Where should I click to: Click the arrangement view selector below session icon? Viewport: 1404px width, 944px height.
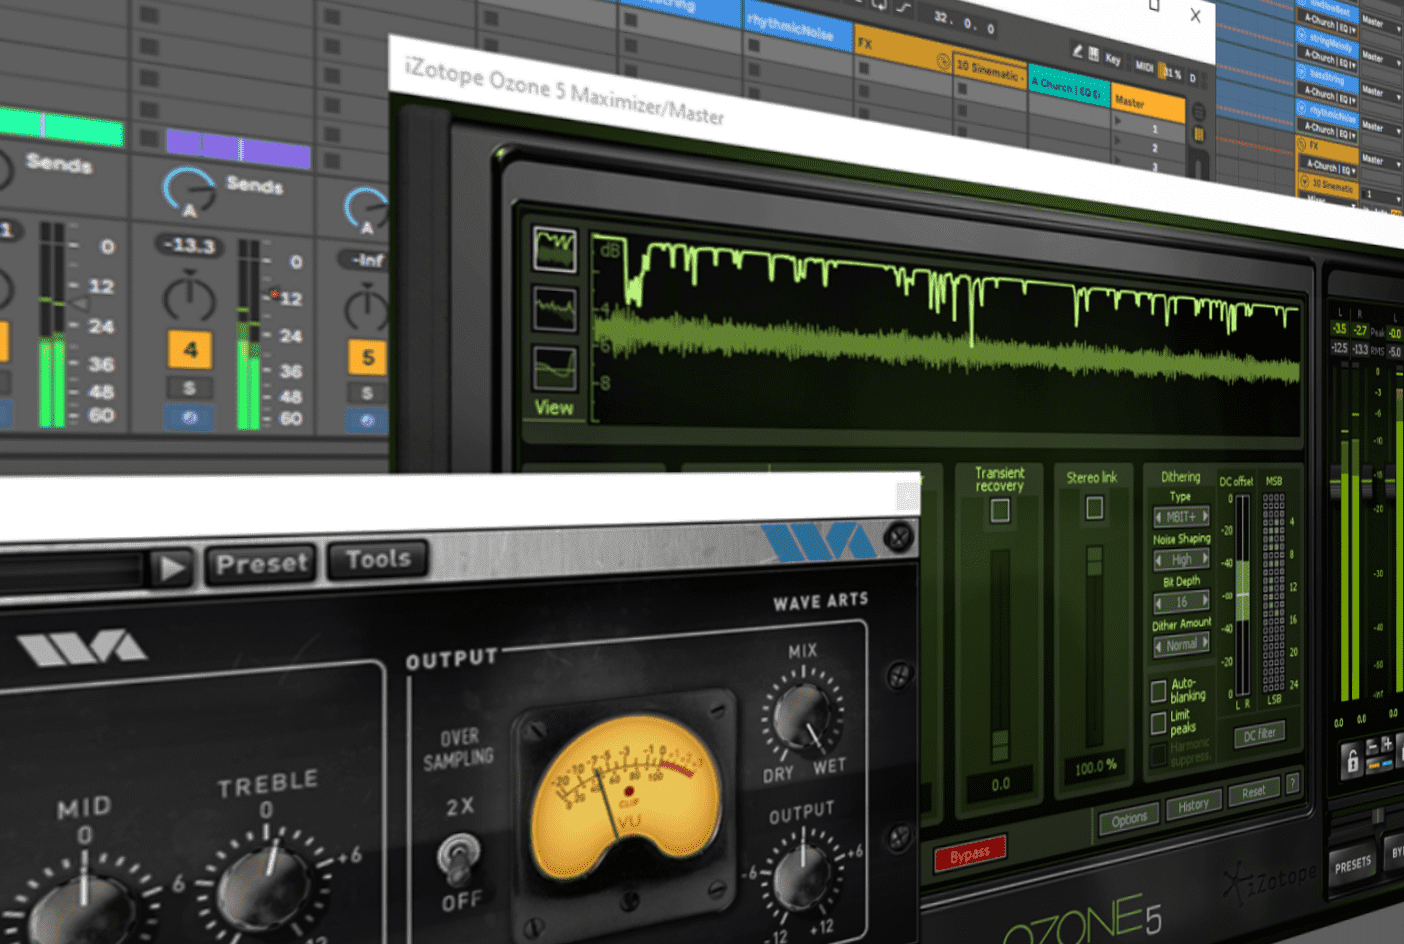click(x=1198, y=134)
